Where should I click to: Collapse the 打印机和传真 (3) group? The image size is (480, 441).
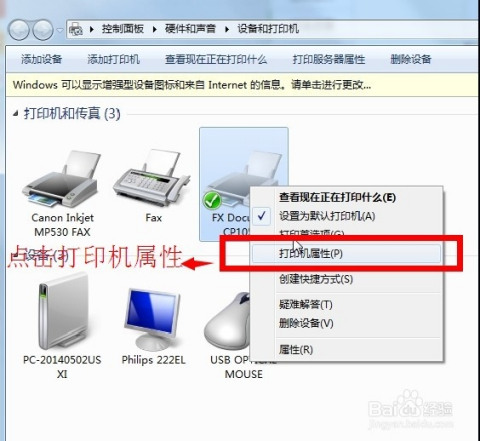click(15, 114)
